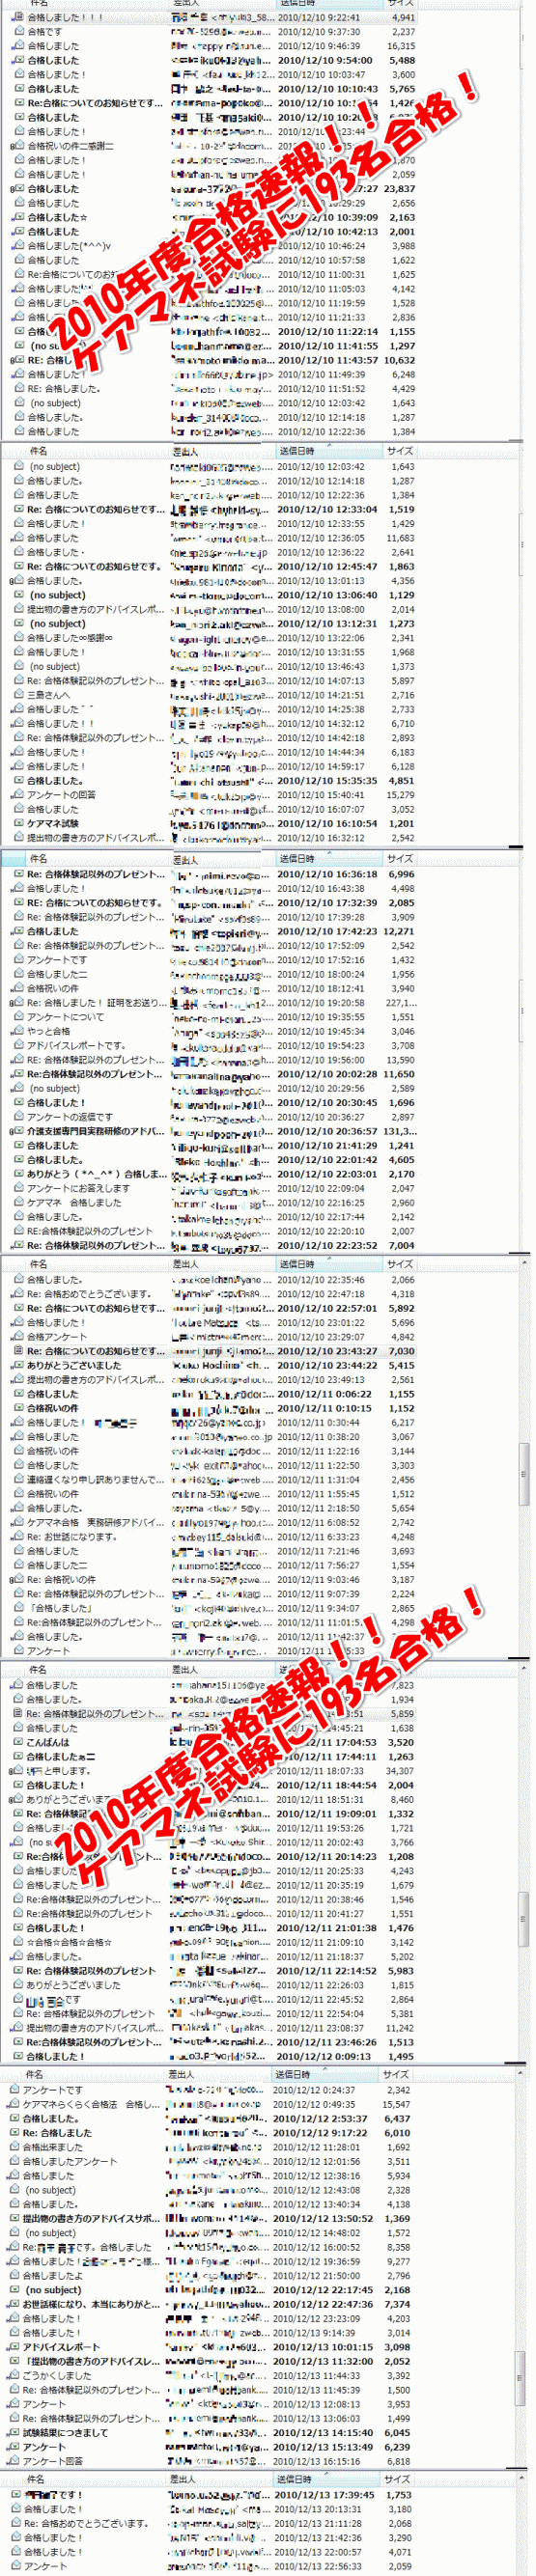Viewport: 536px width, 2576px height.
Task: Click size value 227,1... in list
Action: [x=401, y=1003]
